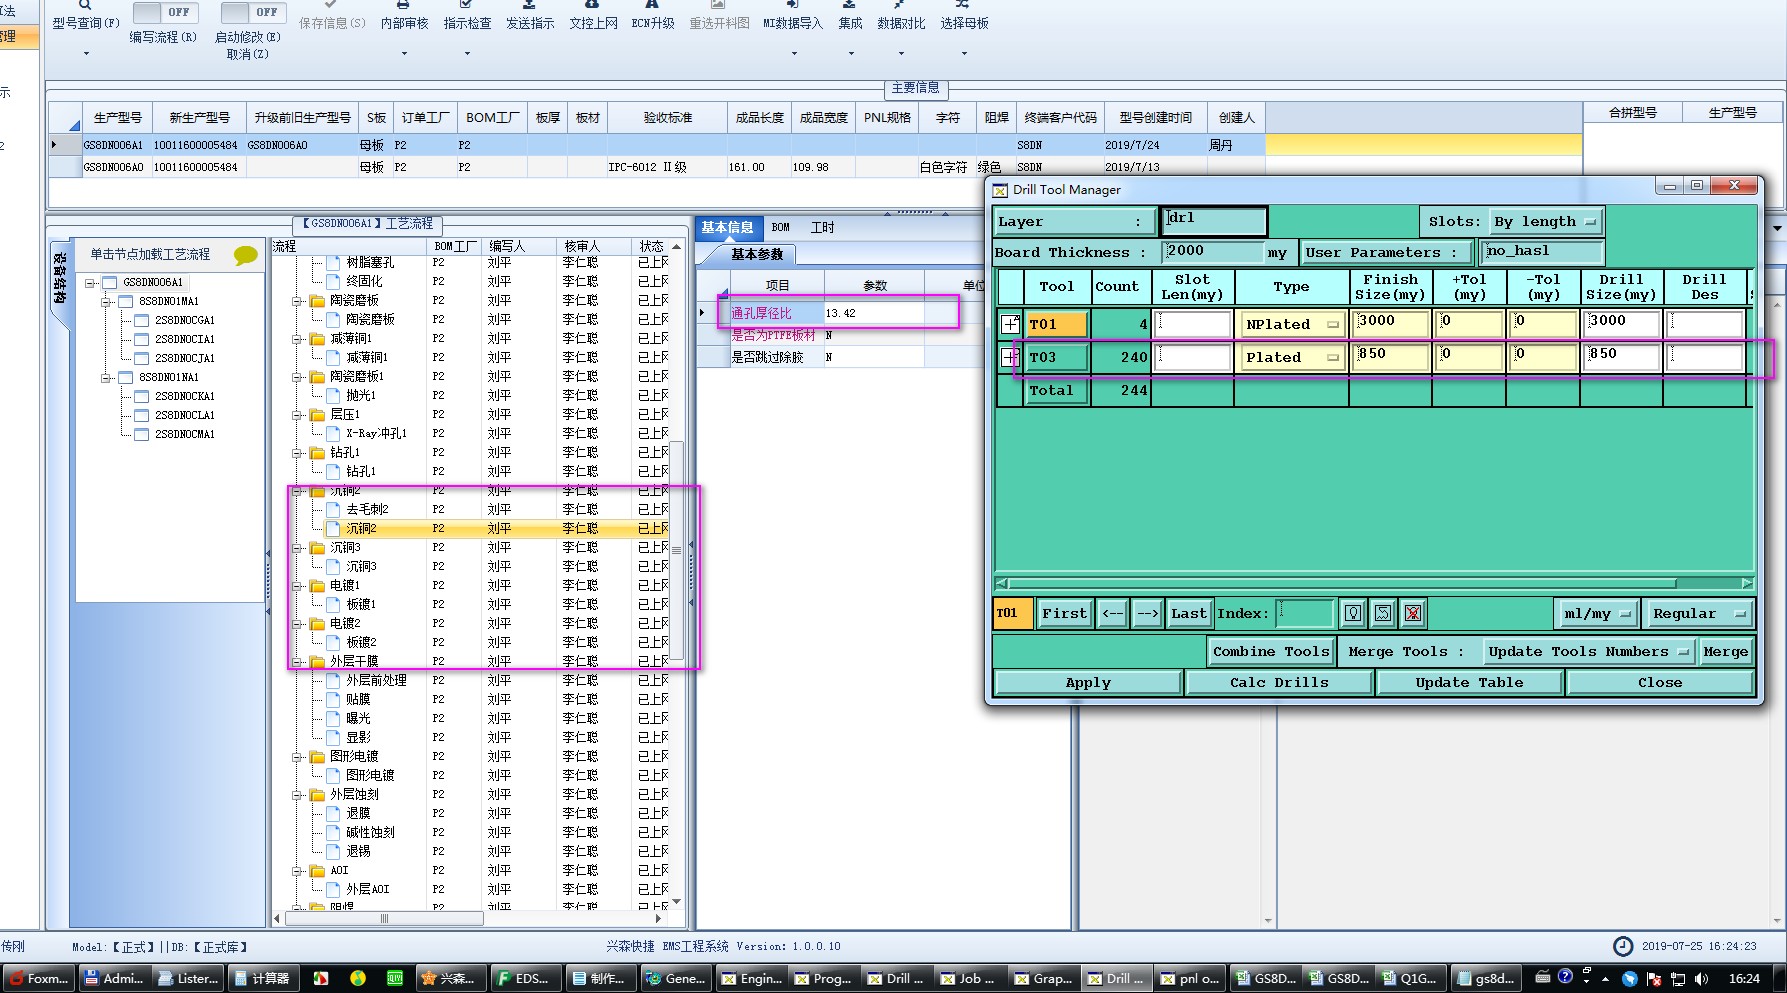Click the Combine Tools button

1271,651
